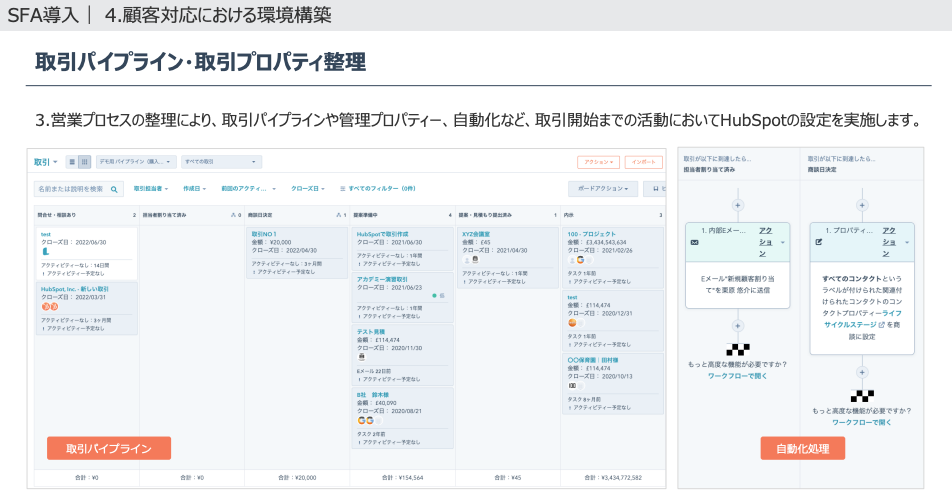Click green status dot on アカデミー演習取引 card
This screenshot has height=499, width=952.
[434, 296]
